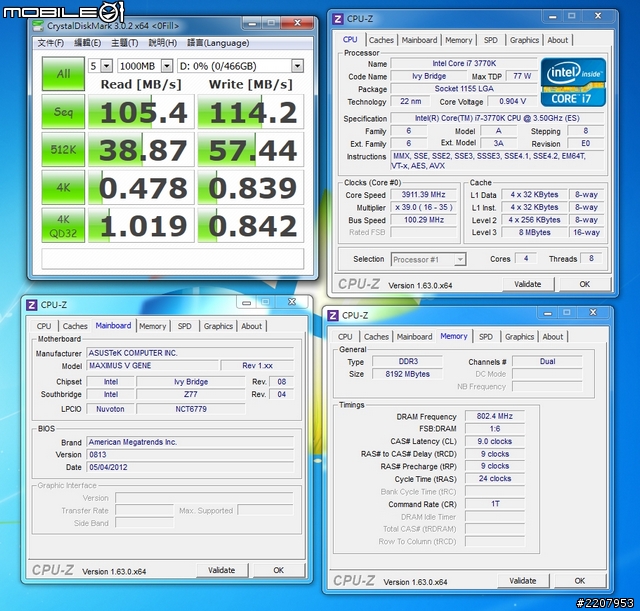
Task: Select CPU tab in CPU-Z CPU window
Action: click(x=350, y=40)
